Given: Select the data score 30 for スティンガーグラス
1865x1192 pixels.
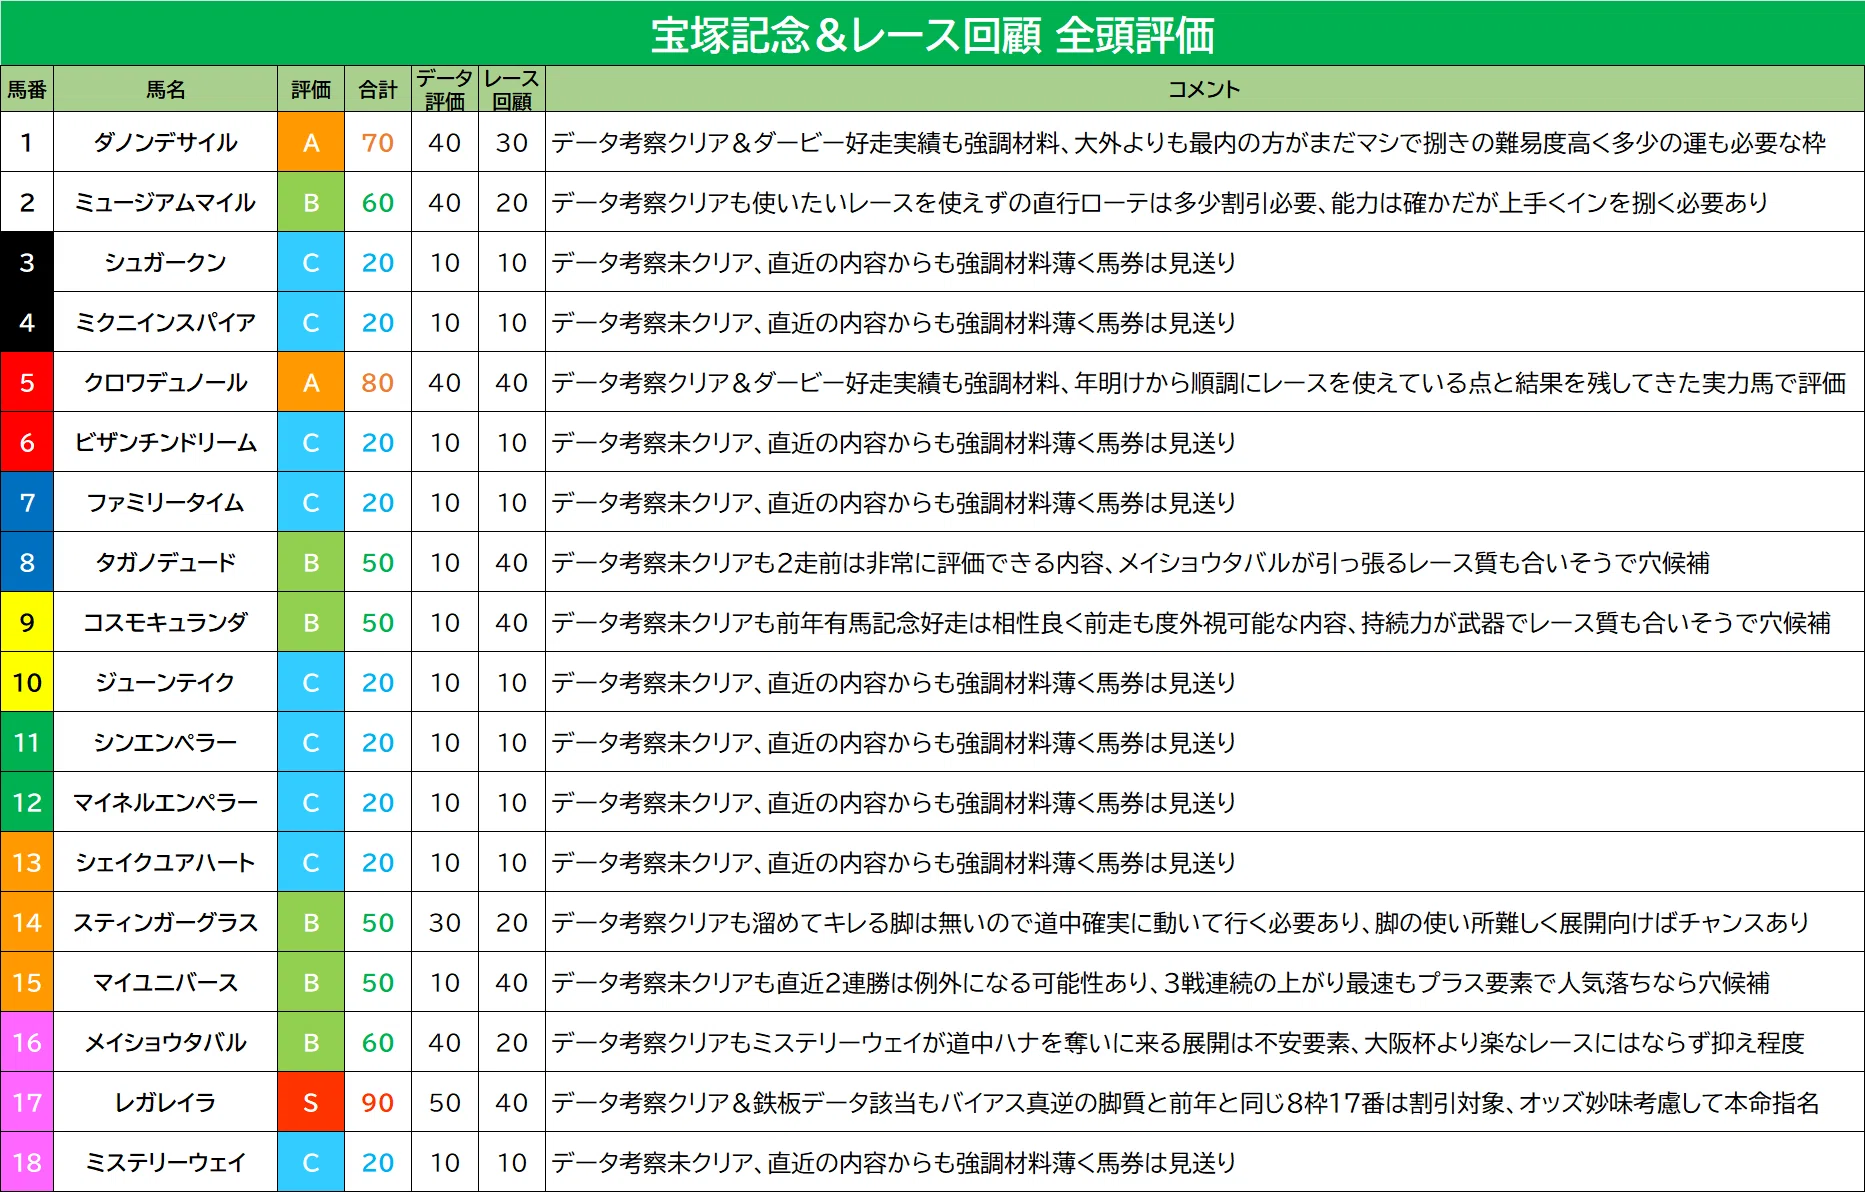Looking at the screenshot, I should [445, 922].
